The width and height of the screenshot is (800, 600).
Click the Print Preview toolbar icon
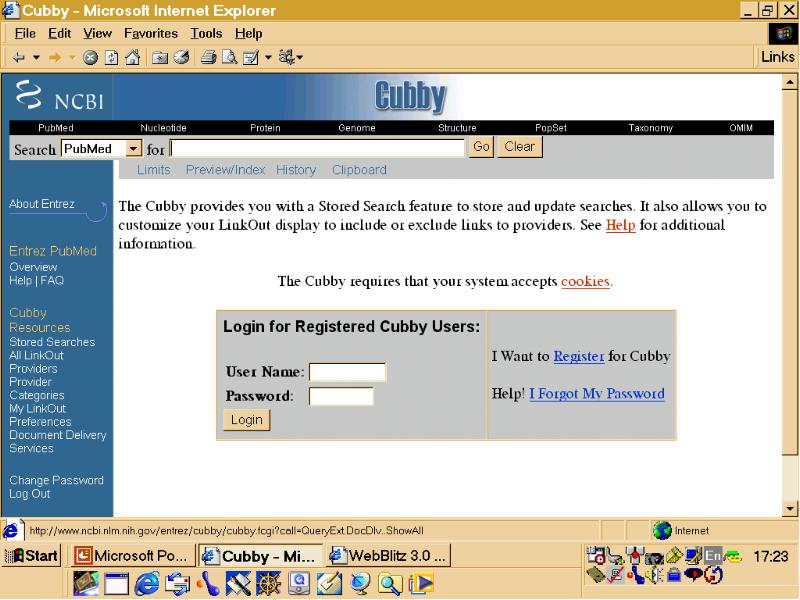(x=229, y=58)
